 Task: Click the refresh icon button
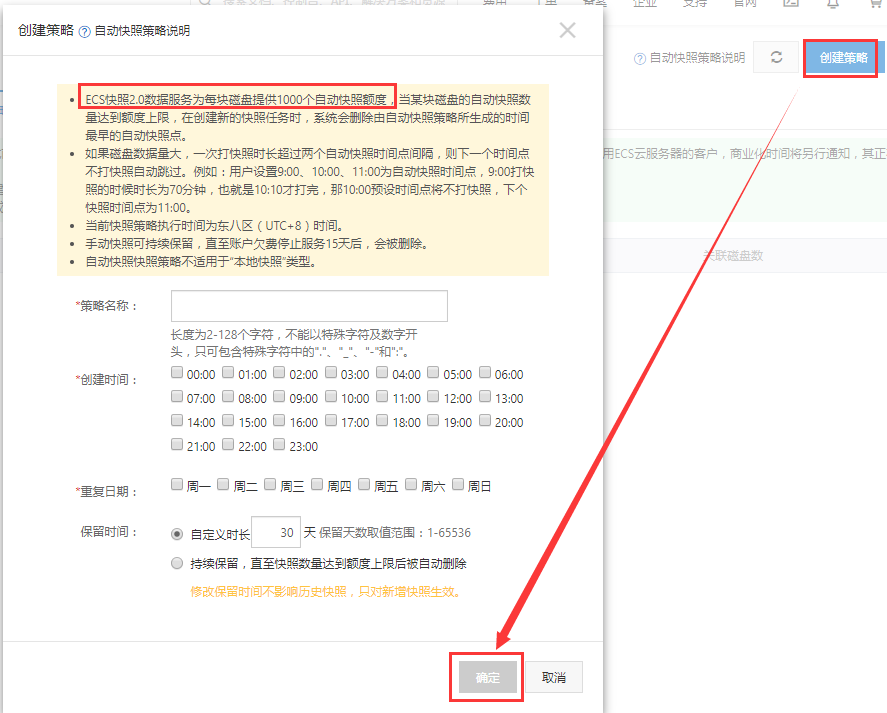pyautogui.click(x=776, y=58)
